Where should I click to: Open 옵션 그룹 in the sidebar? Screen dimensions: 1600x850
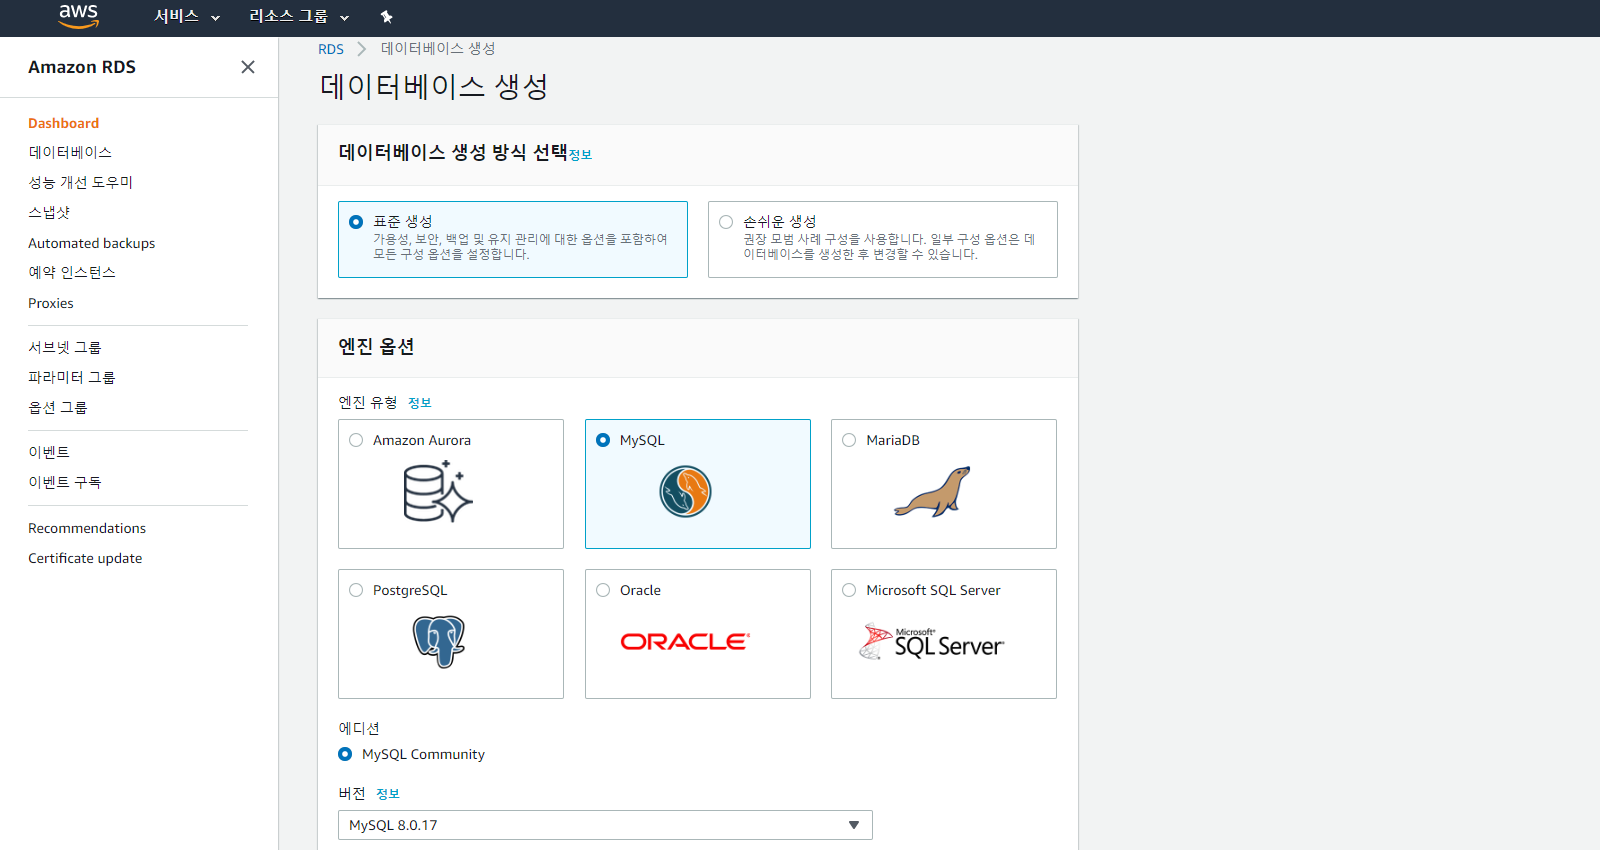pos(58,407)
